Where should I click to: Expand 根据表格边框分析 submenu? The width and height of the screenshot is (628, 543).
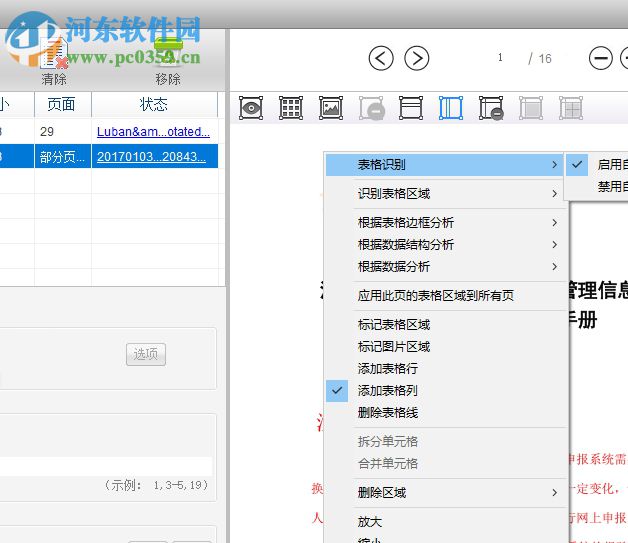coord(444,223)
